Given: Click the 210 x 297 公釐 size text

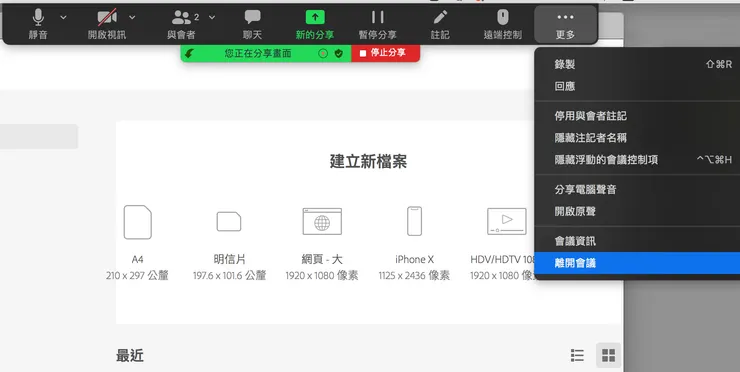Looking at the screenshot, I should pyautogui.click(x=137, y=276).
